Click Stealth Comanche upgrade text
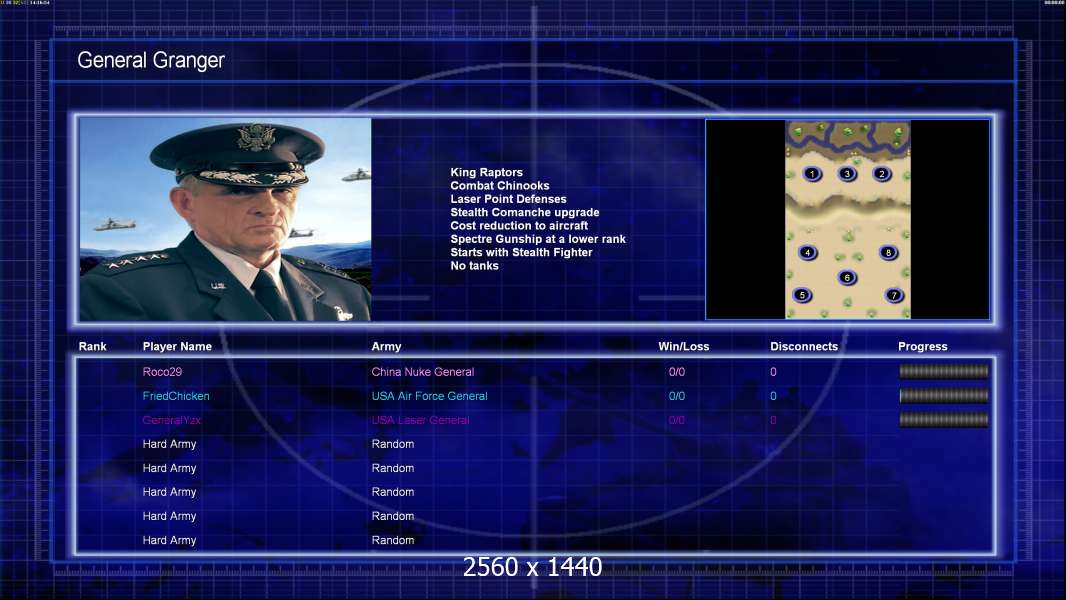Image resolution: width=1066 pixels, height=600 pixels. tap(525, 212)
